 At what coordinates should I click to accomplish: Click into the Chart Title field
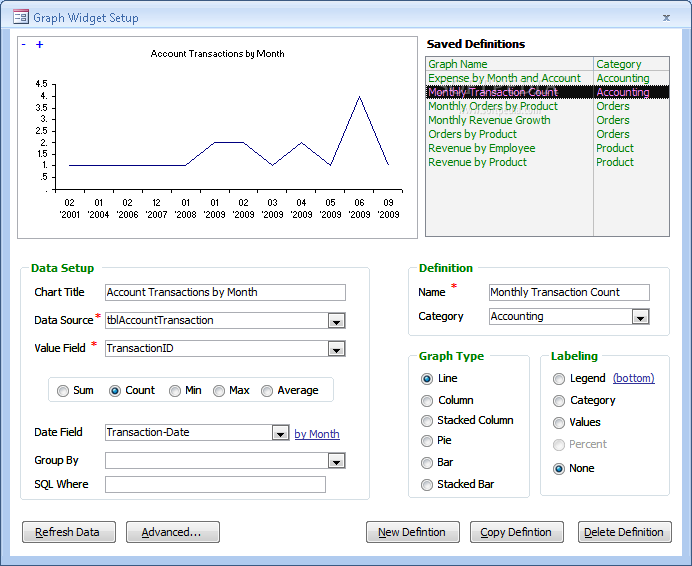coord(225,292)
